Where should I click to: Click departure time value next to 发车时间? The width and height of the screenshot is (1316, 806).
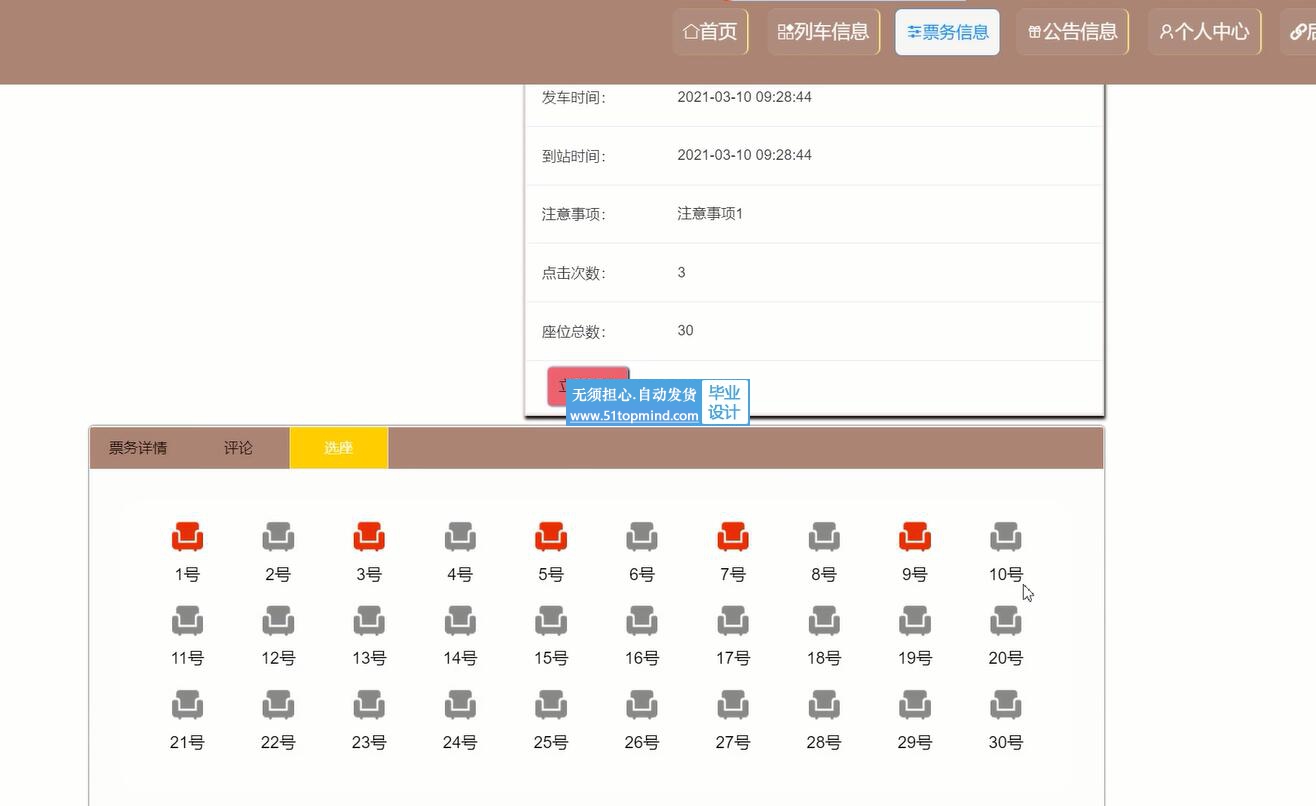744,97
